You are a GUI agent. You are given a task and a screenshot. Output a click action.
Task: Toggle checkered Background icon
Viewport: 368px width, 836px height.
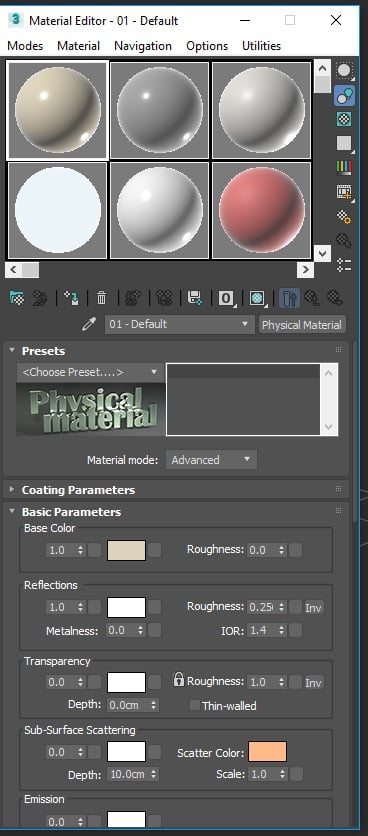(345, 119)
